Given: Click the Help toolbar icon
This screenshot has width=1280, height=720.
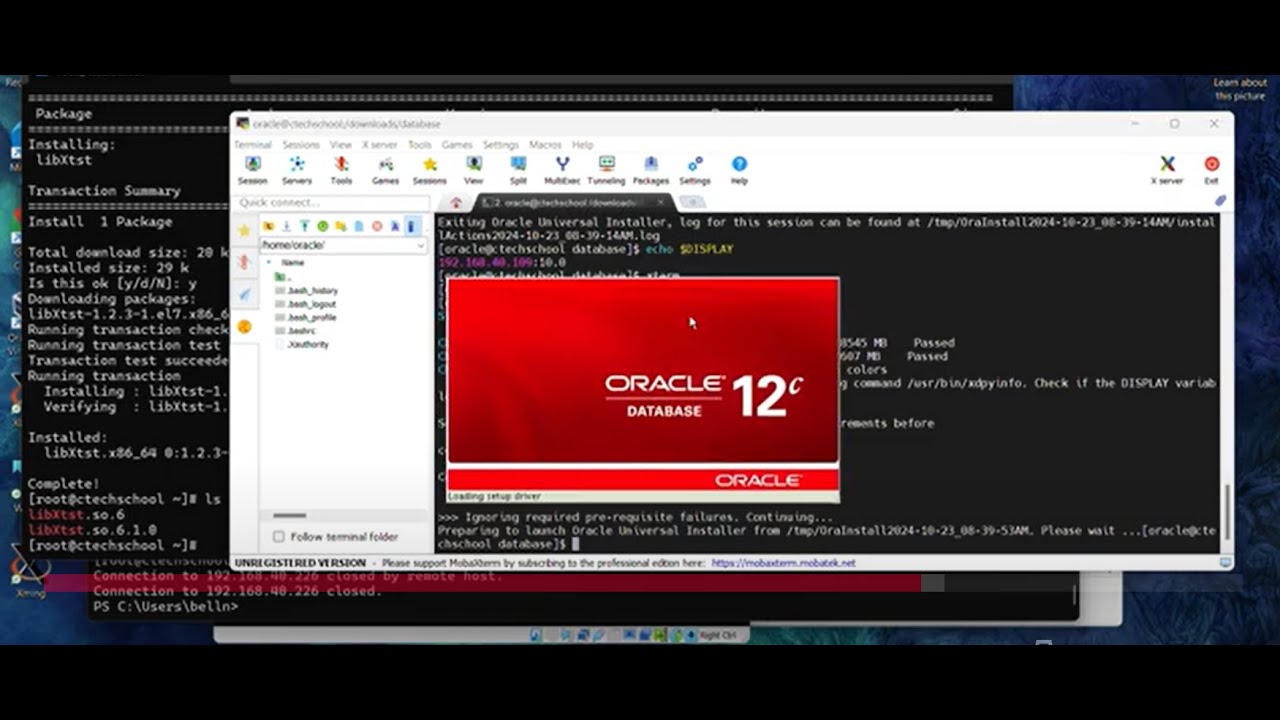Looking at the screenshot, I should (x=739, y=170).
